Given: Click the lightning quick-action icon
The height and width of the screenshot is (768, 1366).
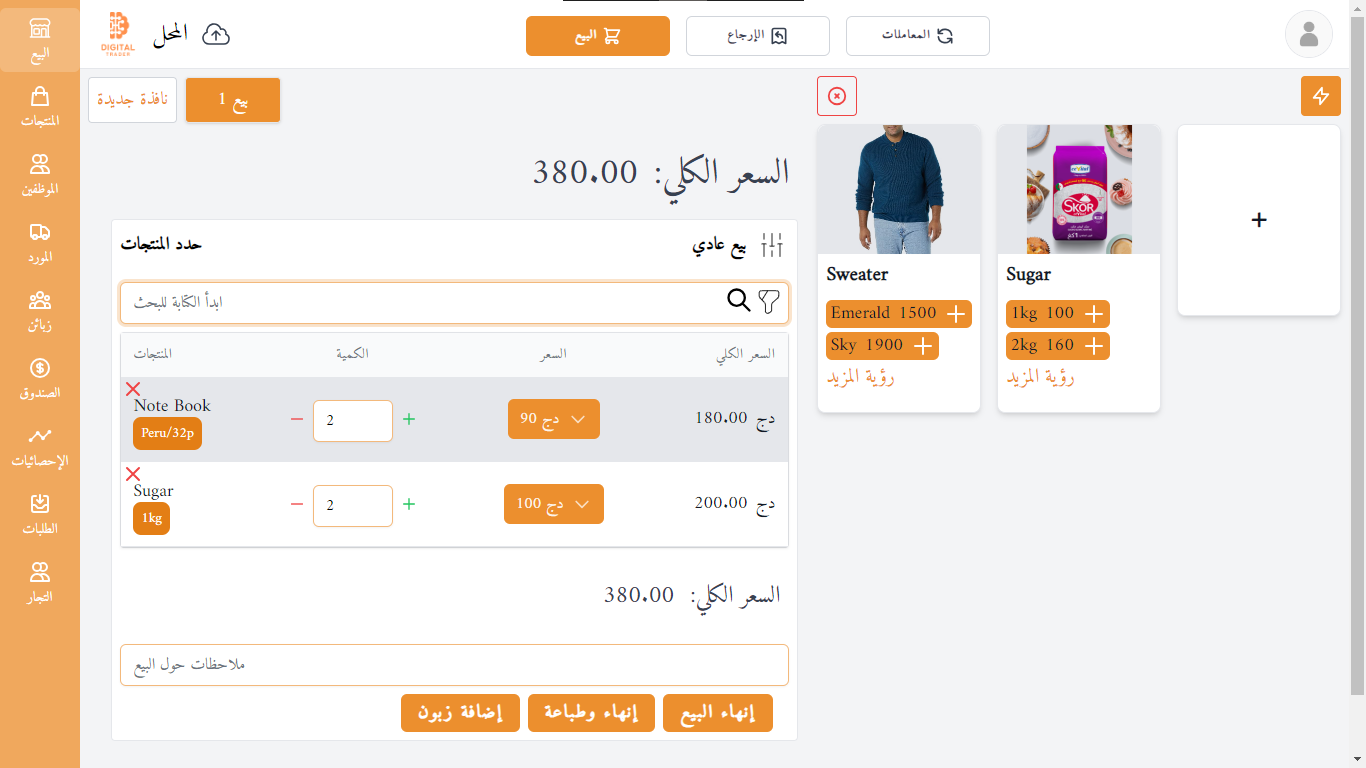Looking at the screenshot, I should [1320, 96].
